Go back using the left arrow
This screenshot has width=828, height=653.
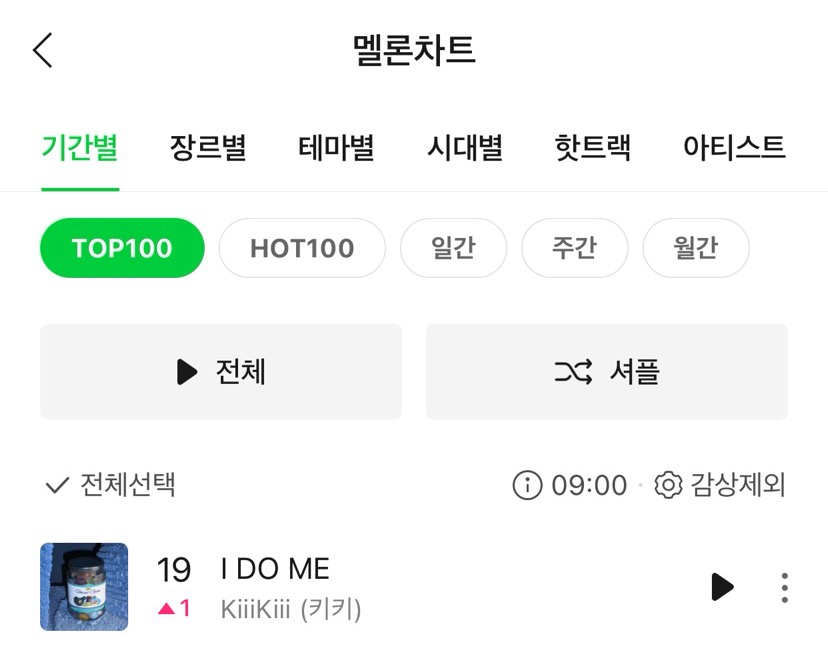(43, 50)
